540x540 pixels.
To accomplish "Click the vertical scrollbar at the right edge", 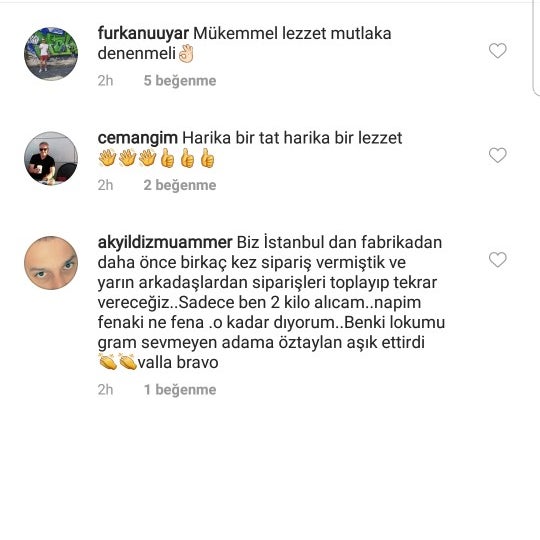I will (x=536, y=48).
